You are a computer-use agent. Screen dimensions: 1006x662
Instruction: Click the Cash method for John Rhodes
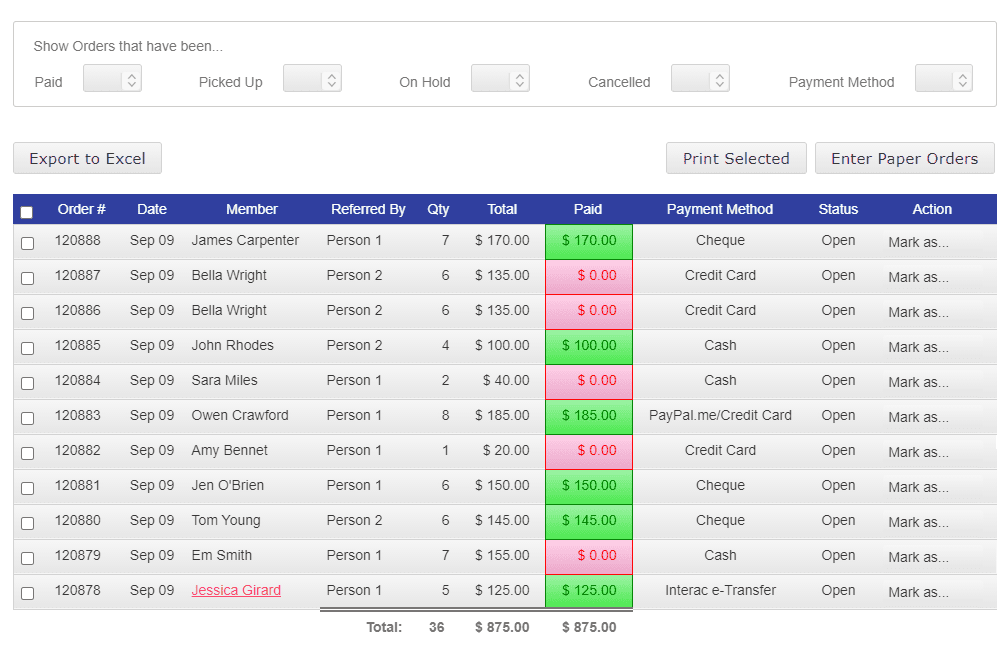720,345
